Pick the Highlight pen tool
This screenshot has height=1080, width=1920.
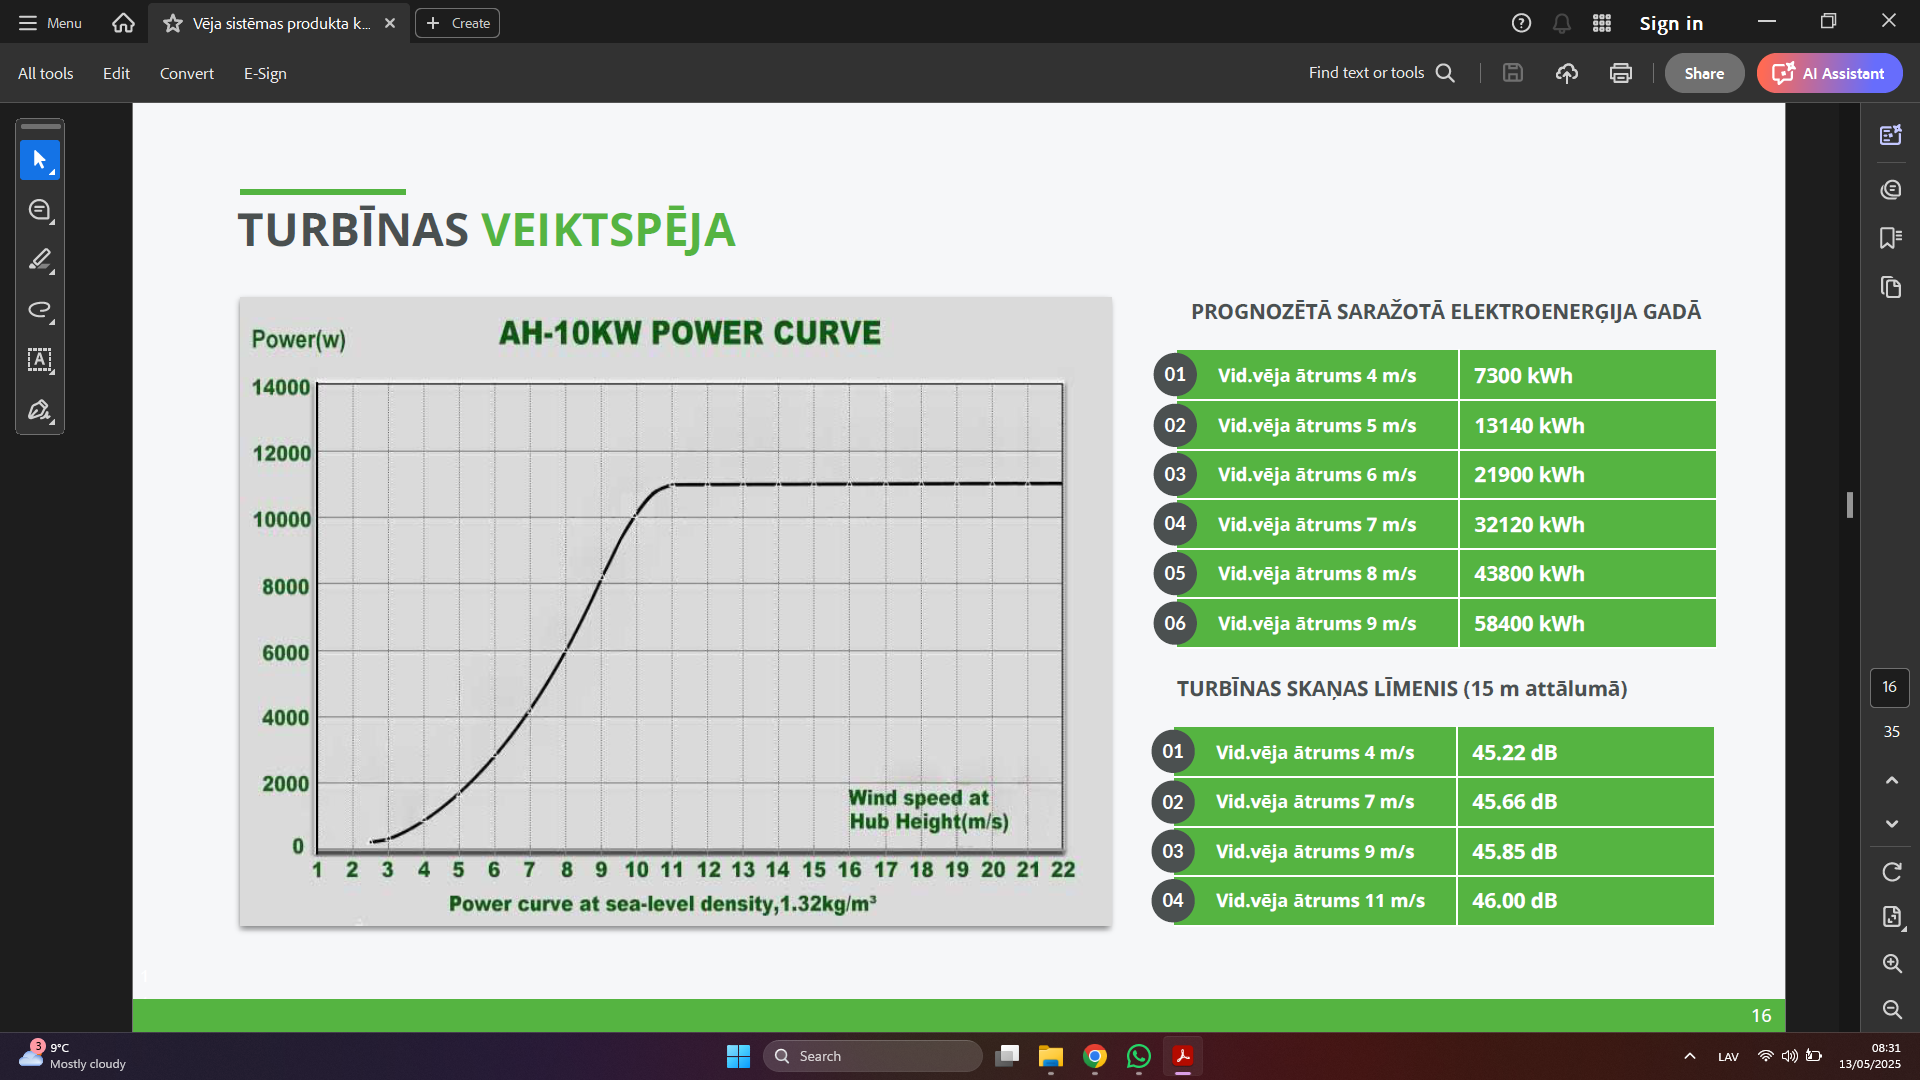point(40,260)
